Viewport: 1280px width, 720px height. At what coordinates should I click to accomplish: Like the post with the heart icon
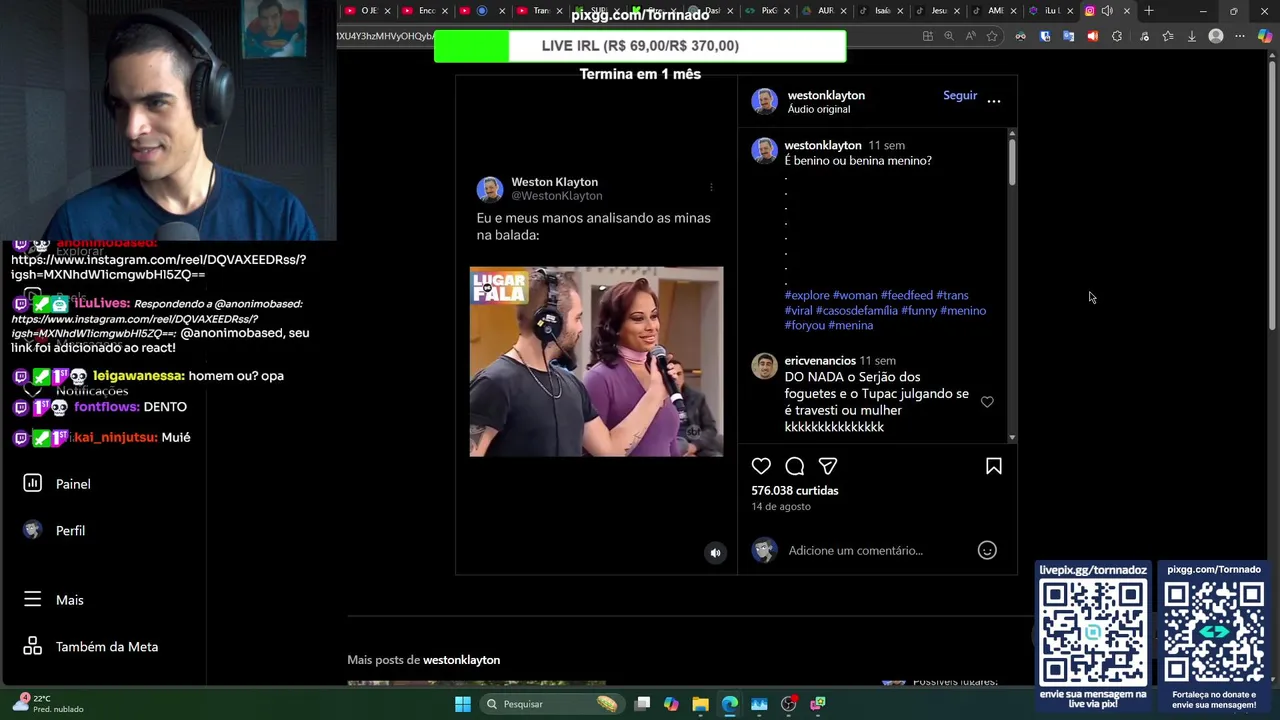click(x=761, y=466)
